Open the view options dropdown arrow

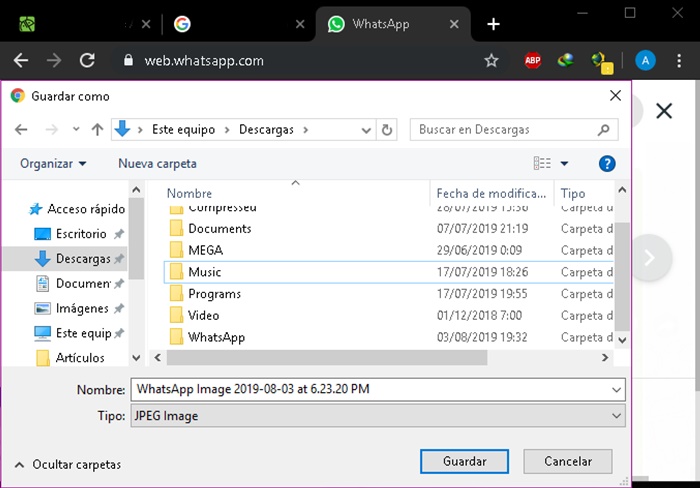[564, 163]
